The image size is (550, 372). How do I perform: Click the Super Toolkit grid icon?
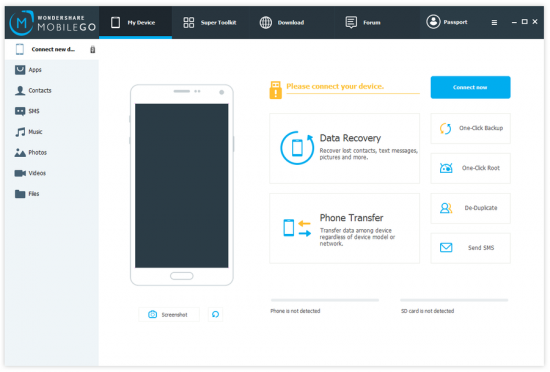point(189,22)
